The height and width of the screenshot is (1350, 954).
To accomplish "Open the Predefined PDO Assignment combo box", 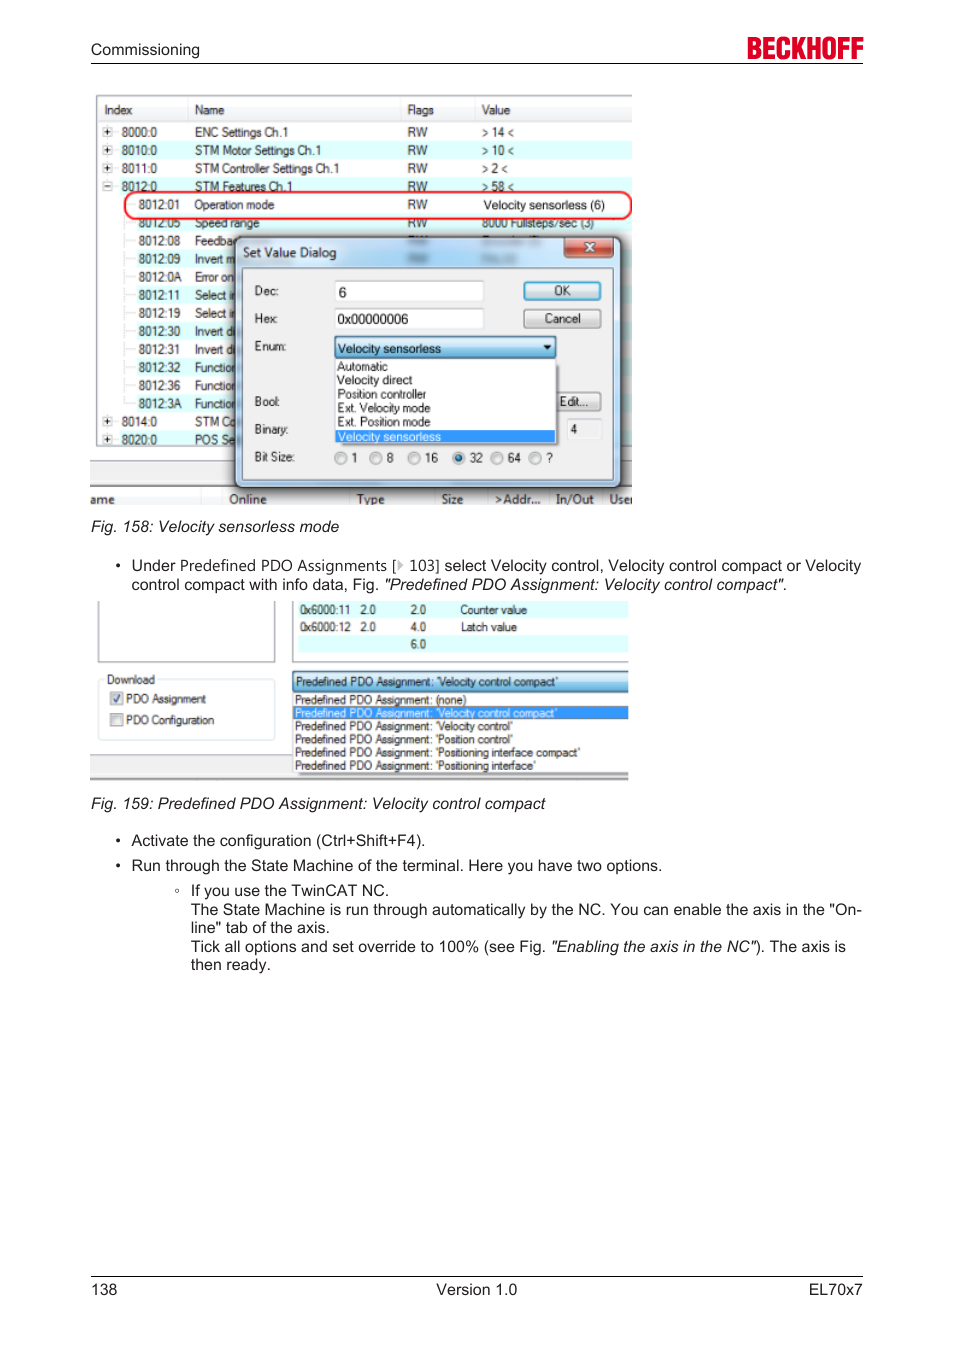I will (x=460, y=682).
